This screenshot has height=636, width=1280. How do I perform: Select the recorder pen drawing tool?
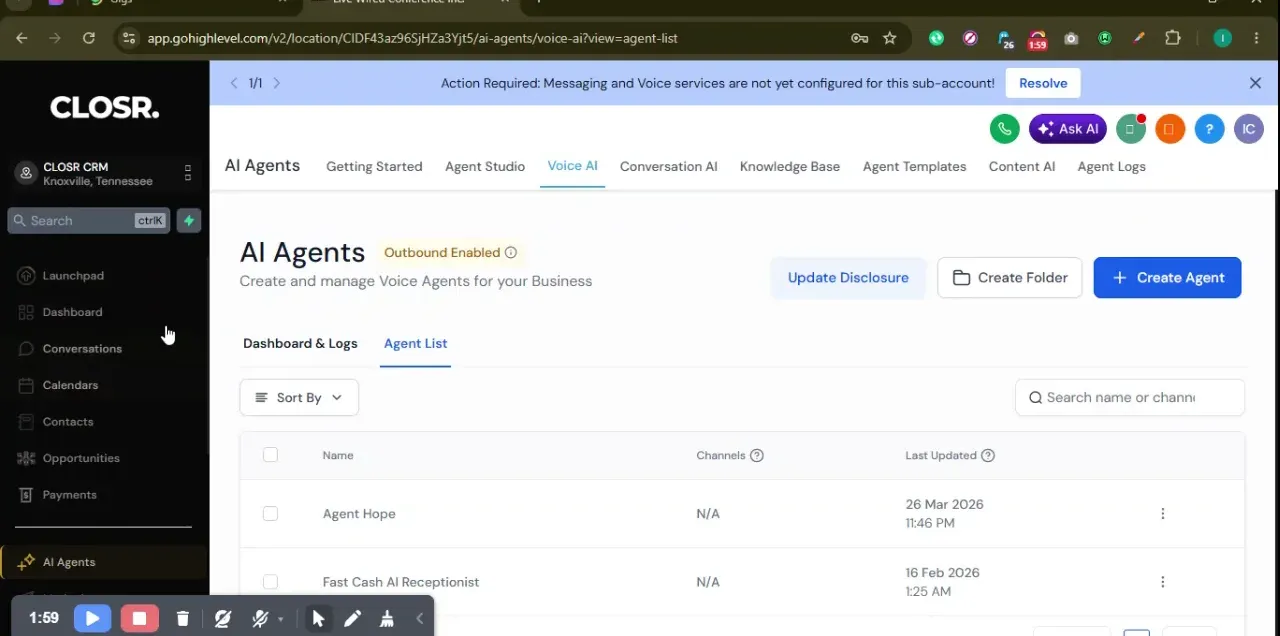(x=352, y=619)
